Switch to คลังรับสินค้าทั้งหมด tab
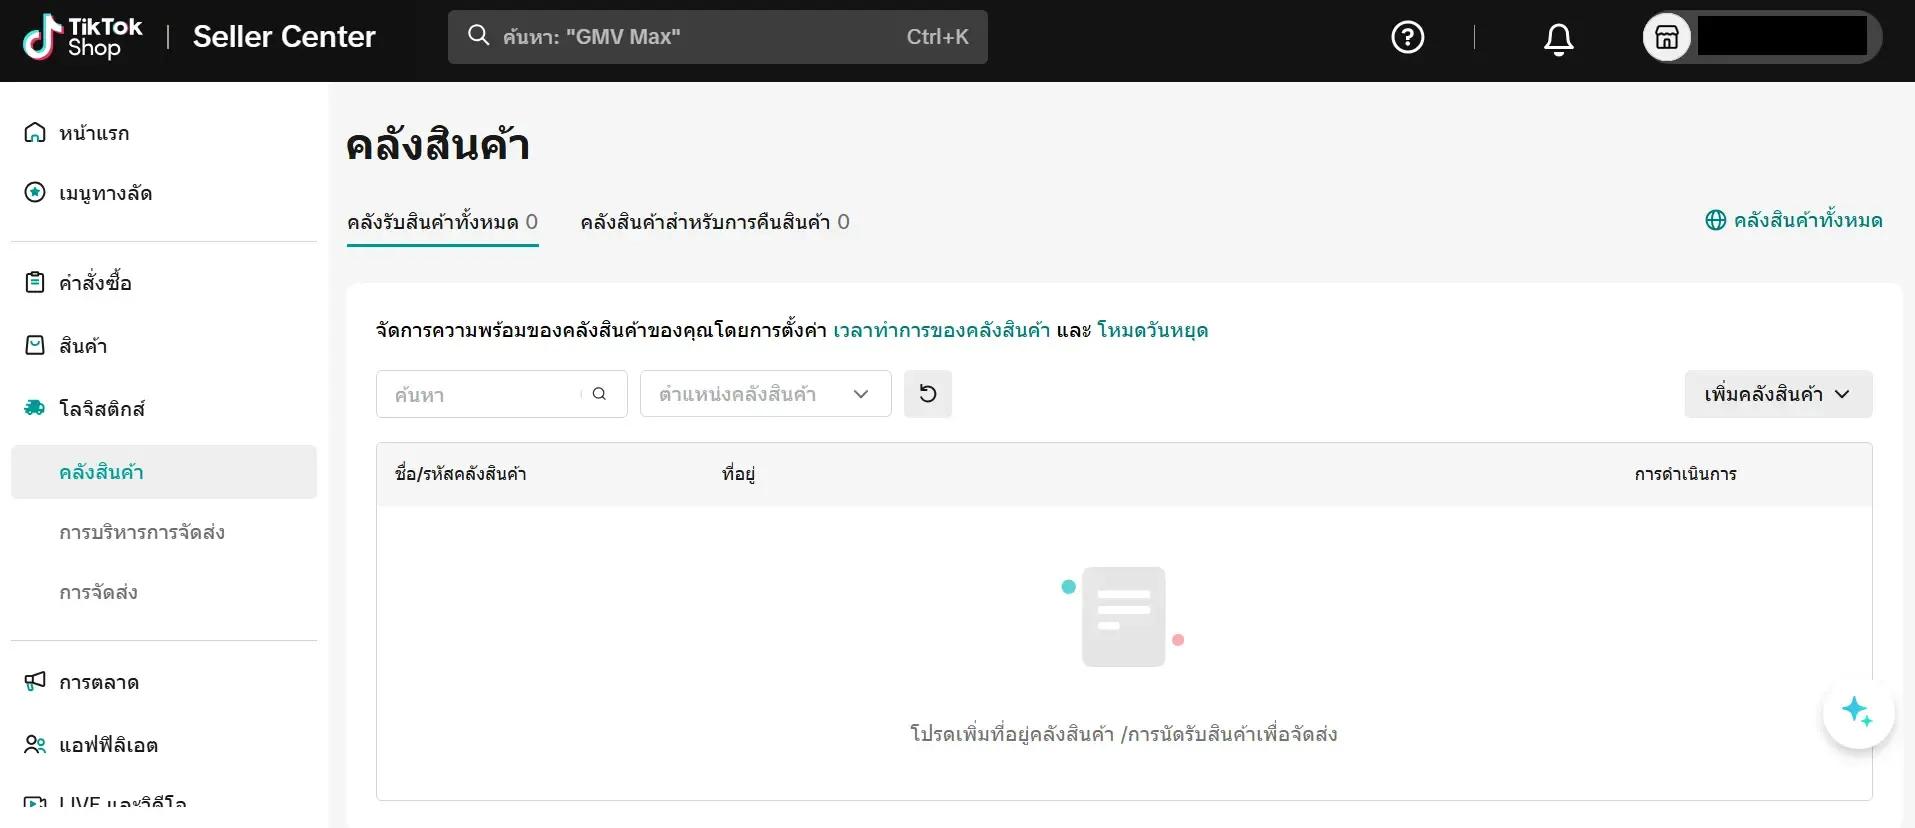 (x=442, y=222)
